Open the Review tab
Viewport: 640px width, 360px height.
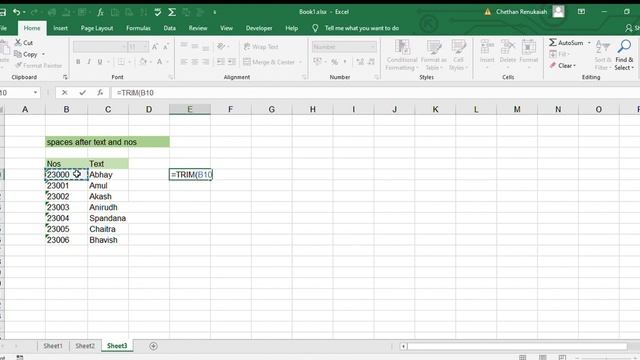click(198, 28)
